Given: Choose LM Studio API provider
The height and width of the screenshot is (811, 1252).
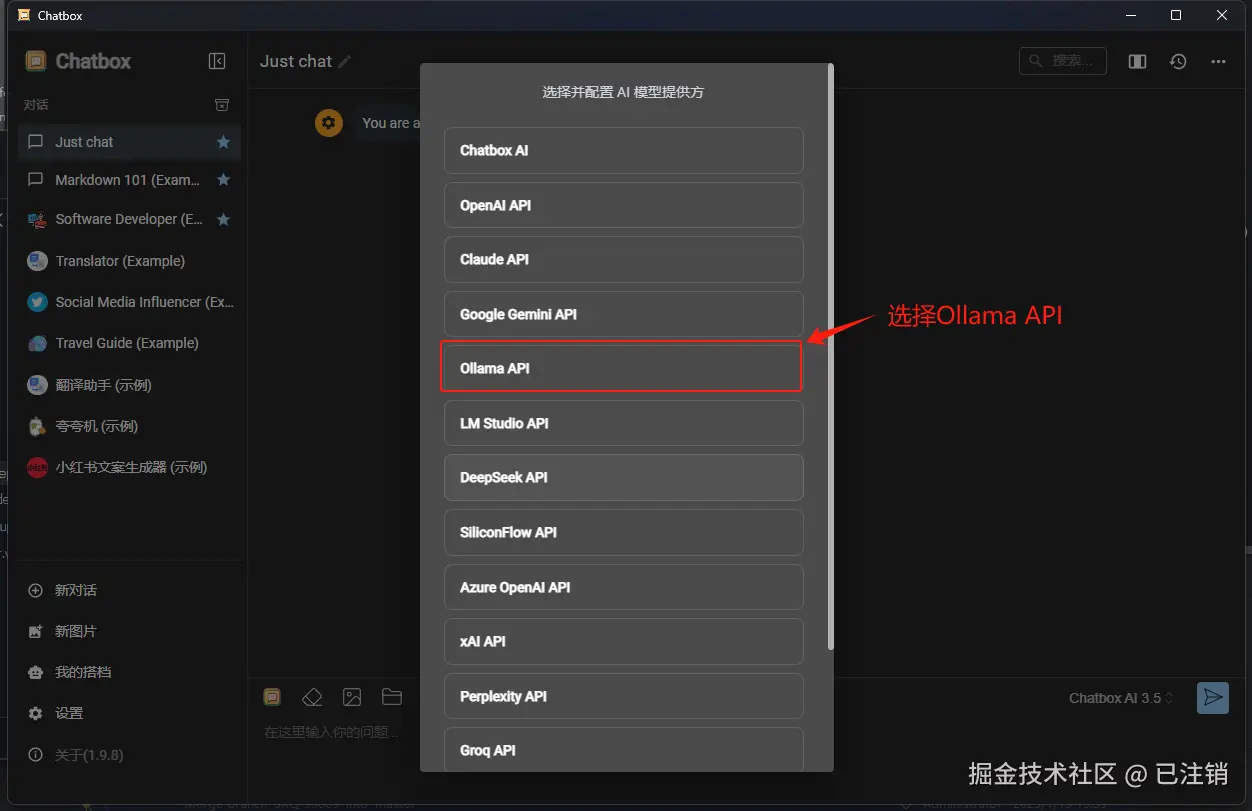Looking at the screenshot, I should pyautogui.click(x=623, y=423).
